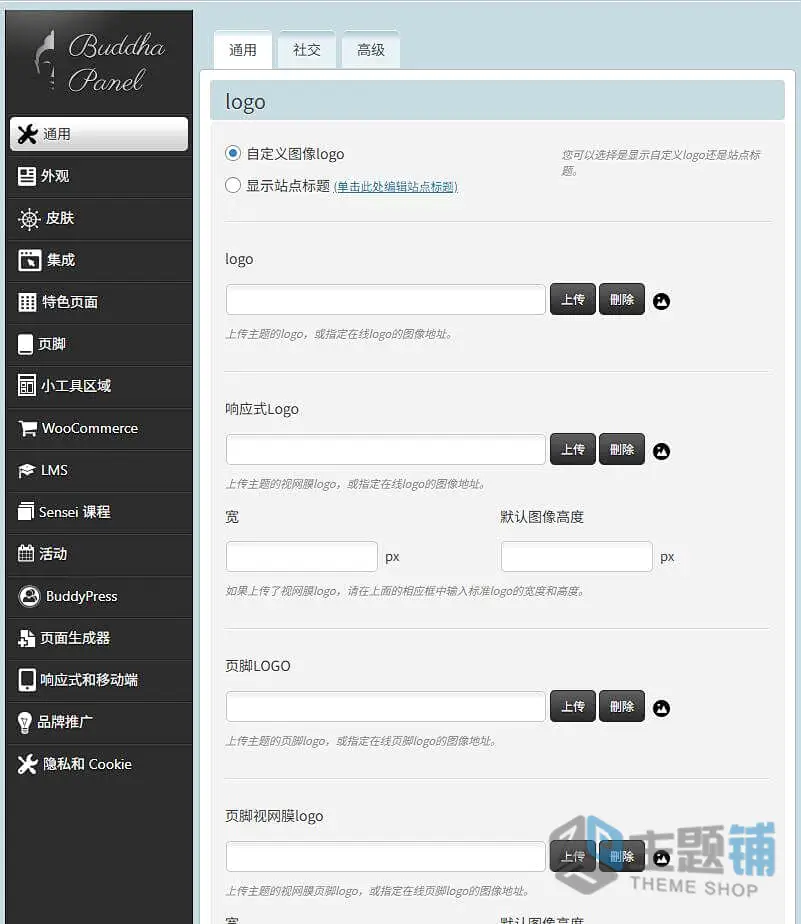Open the 集成 sidebar menu item
801x924 pixels.
point(99,260)
